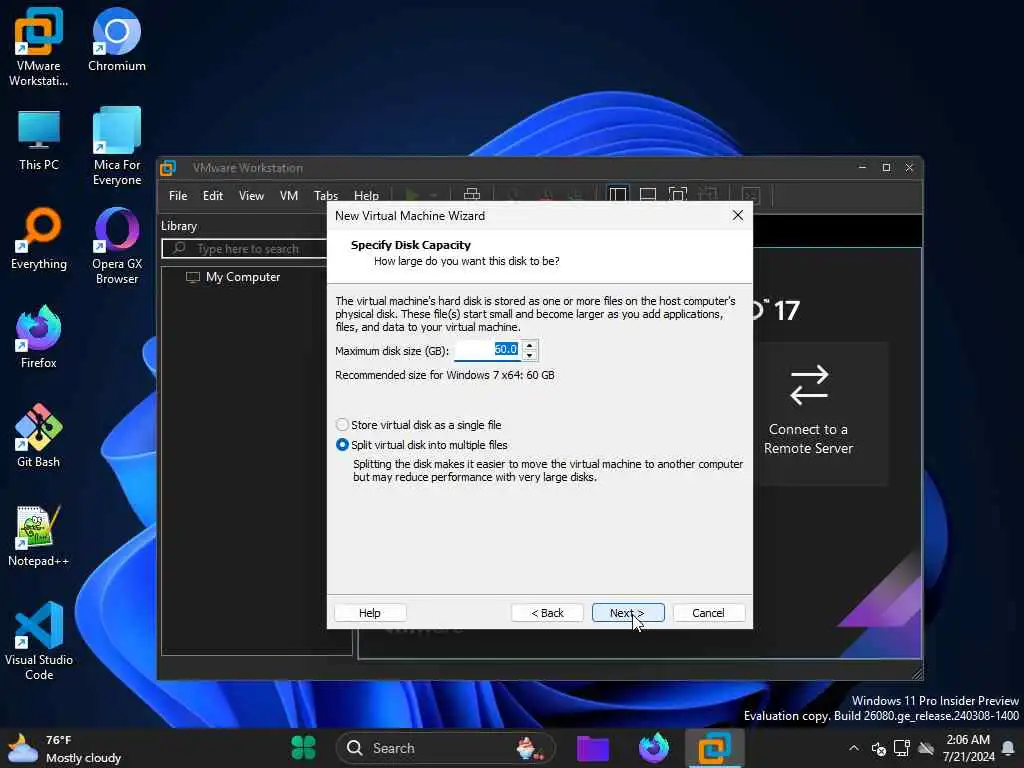This screenshot has height=768, width=1024.
Task: Open the notification bell icon
Action: pos(1008,748)
